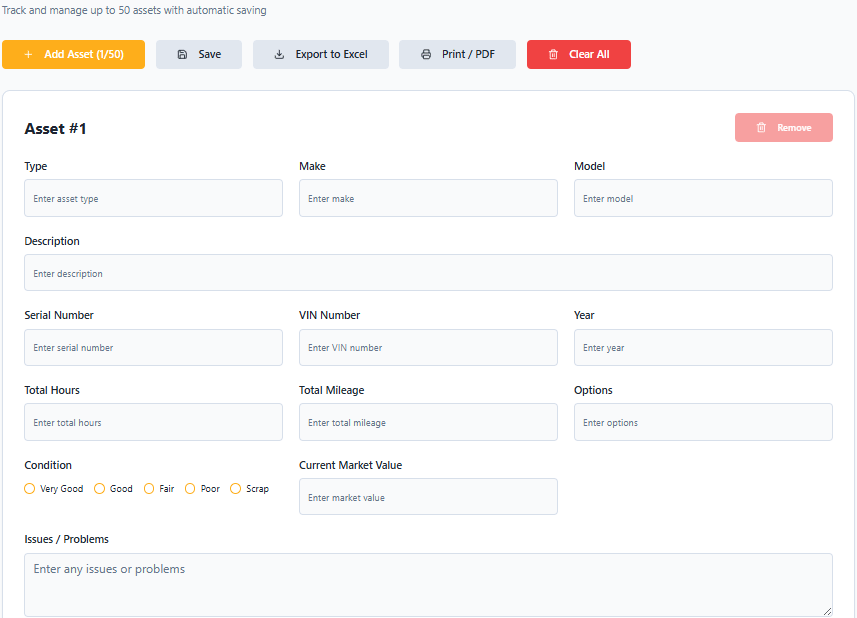Click the Issues / Problems label
Image resolution: width=857 pixels, height=618 pixels.
click(67, 539)
